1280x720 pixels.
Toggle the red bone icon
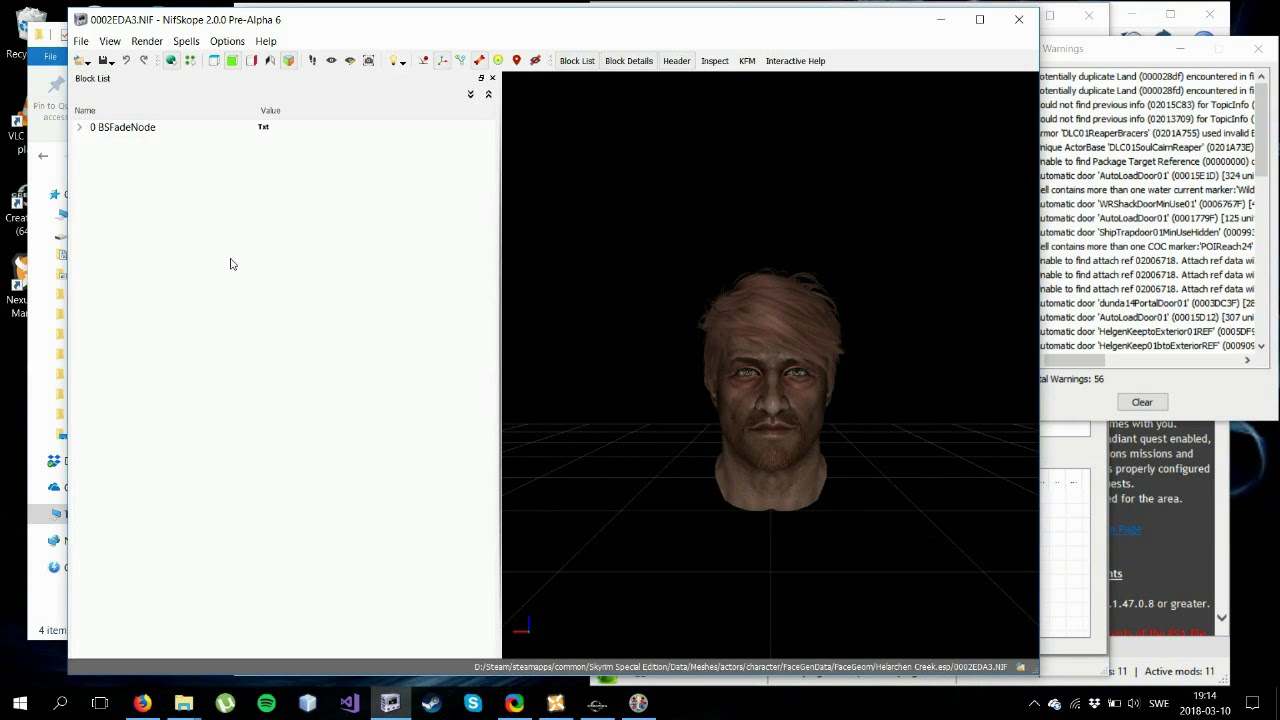(x=479, y=61)
